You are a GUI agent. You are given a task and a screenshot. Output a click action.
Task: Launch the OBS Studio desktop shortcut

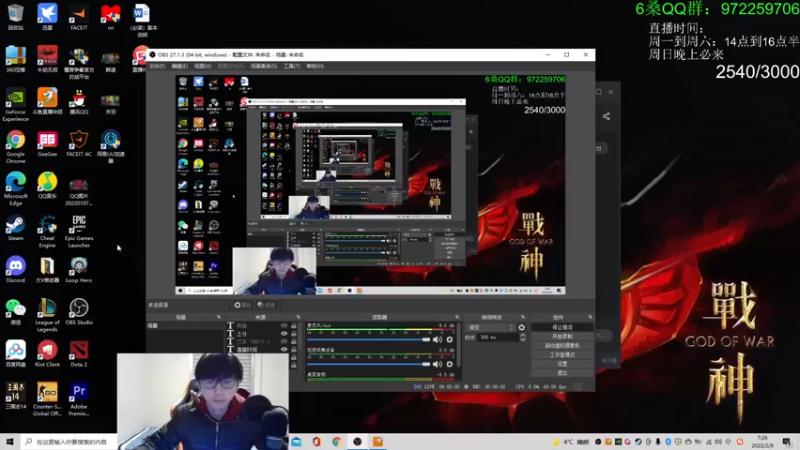[79, 312]
